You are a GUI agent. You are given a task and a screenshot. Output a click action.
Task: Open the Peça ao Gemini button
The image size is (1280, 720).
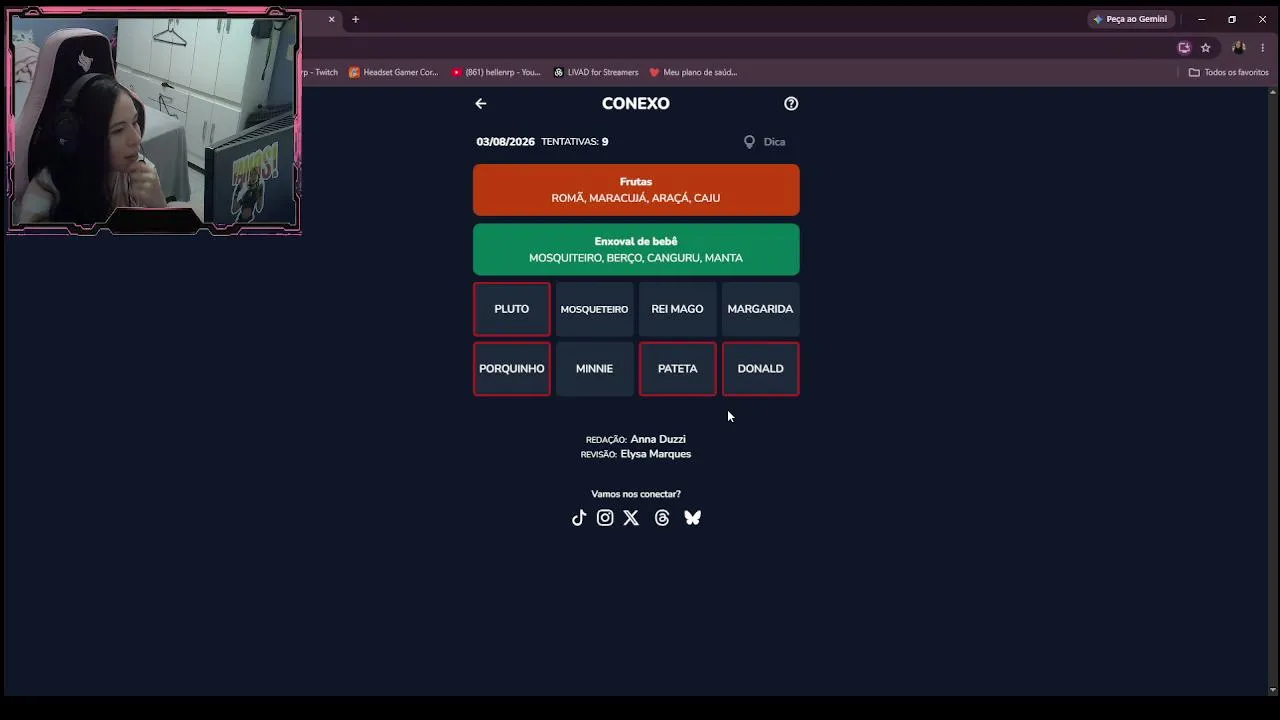click(1130, 19)
